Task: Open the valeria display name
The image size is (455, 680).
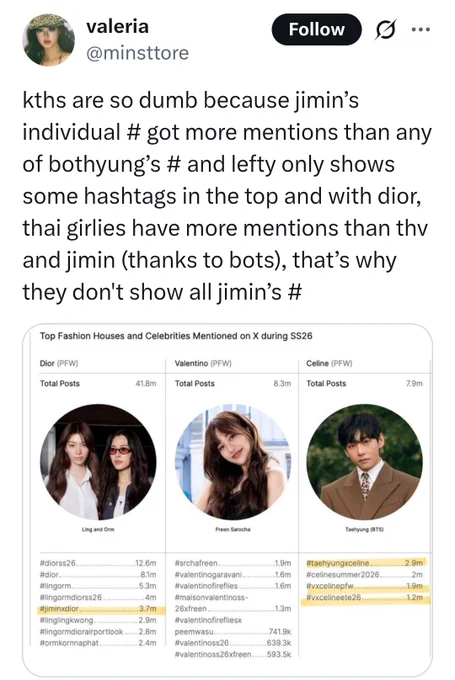Action: pos(118,27)
